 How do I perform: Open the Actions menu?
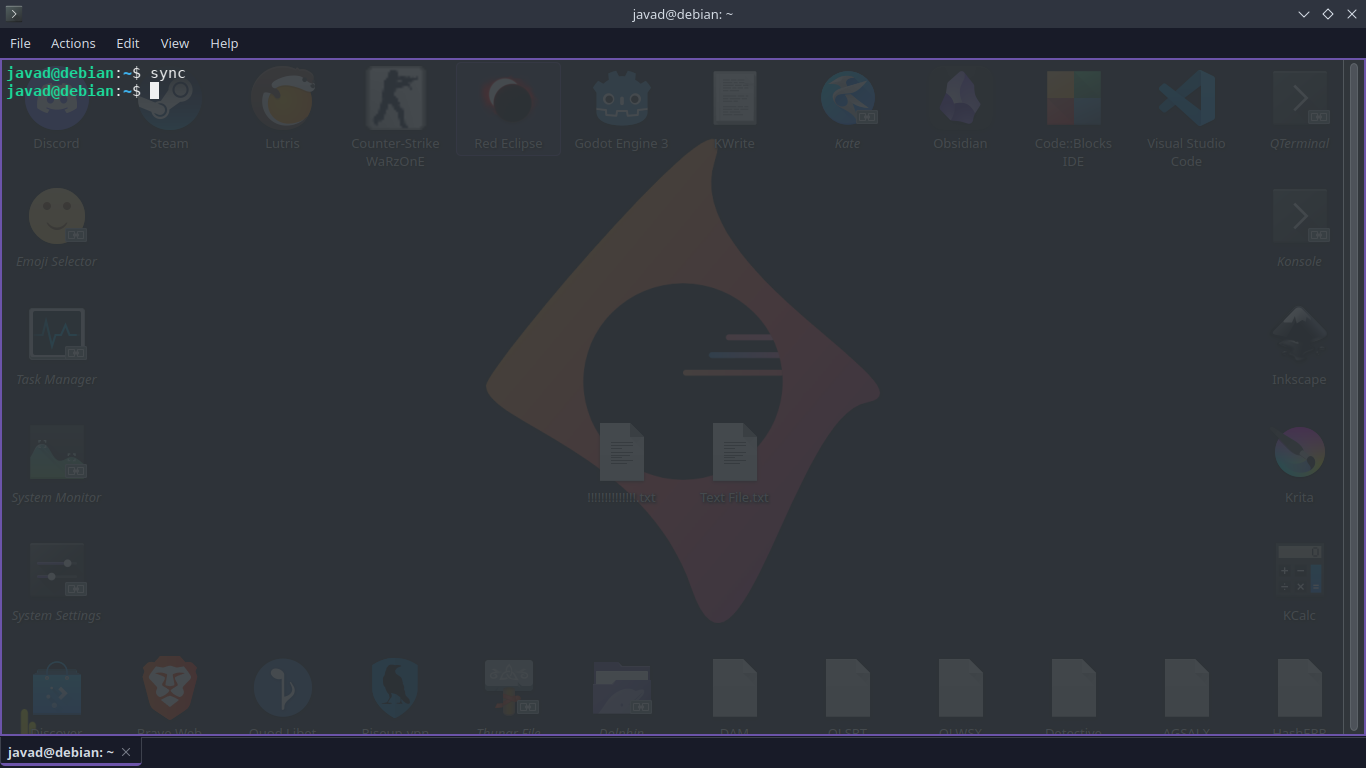[73, 43]
